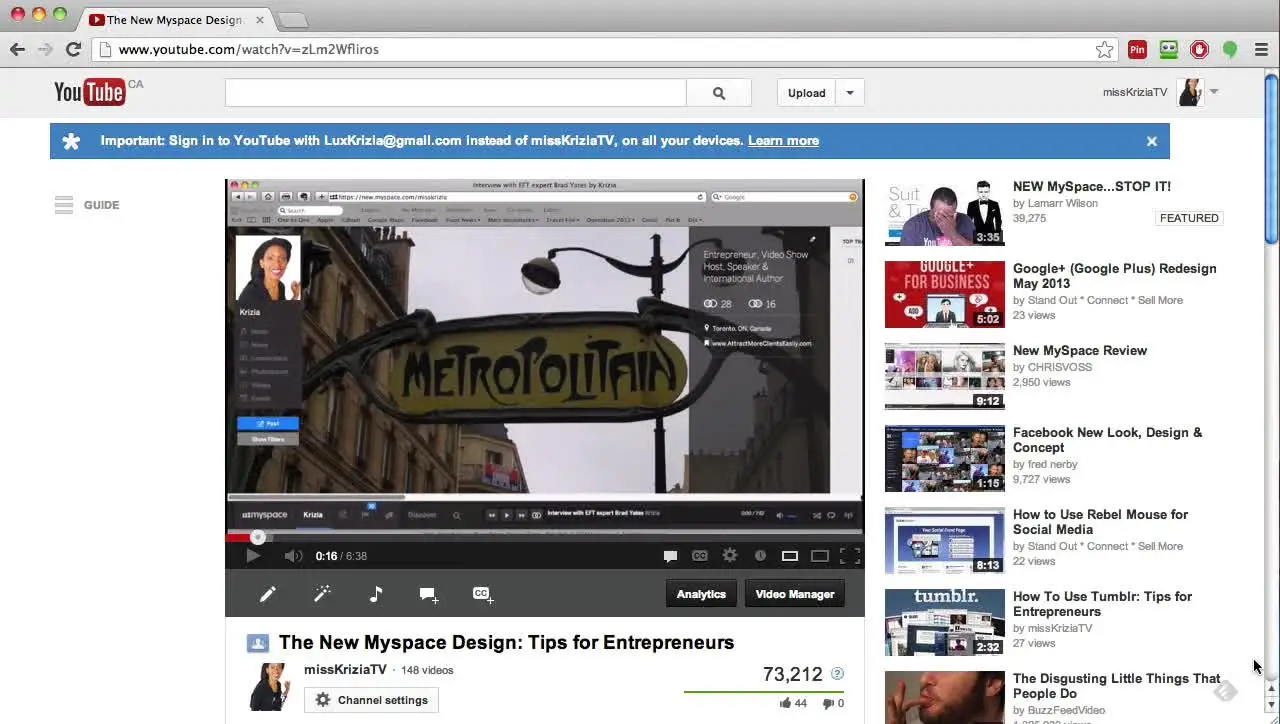Open the add Captions CC tool
Image resolution: width=1280 pixels, height=724 pixels.
(x=483, y=594)
